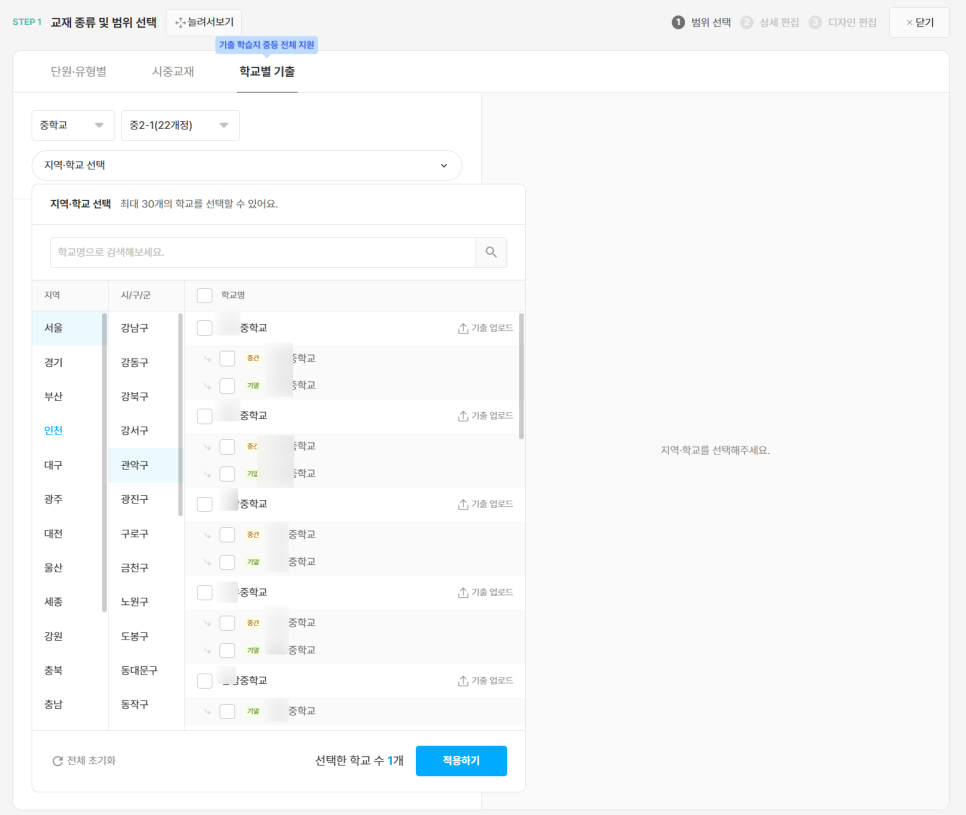Select the 학교별 기출 tab

point(267,72)
